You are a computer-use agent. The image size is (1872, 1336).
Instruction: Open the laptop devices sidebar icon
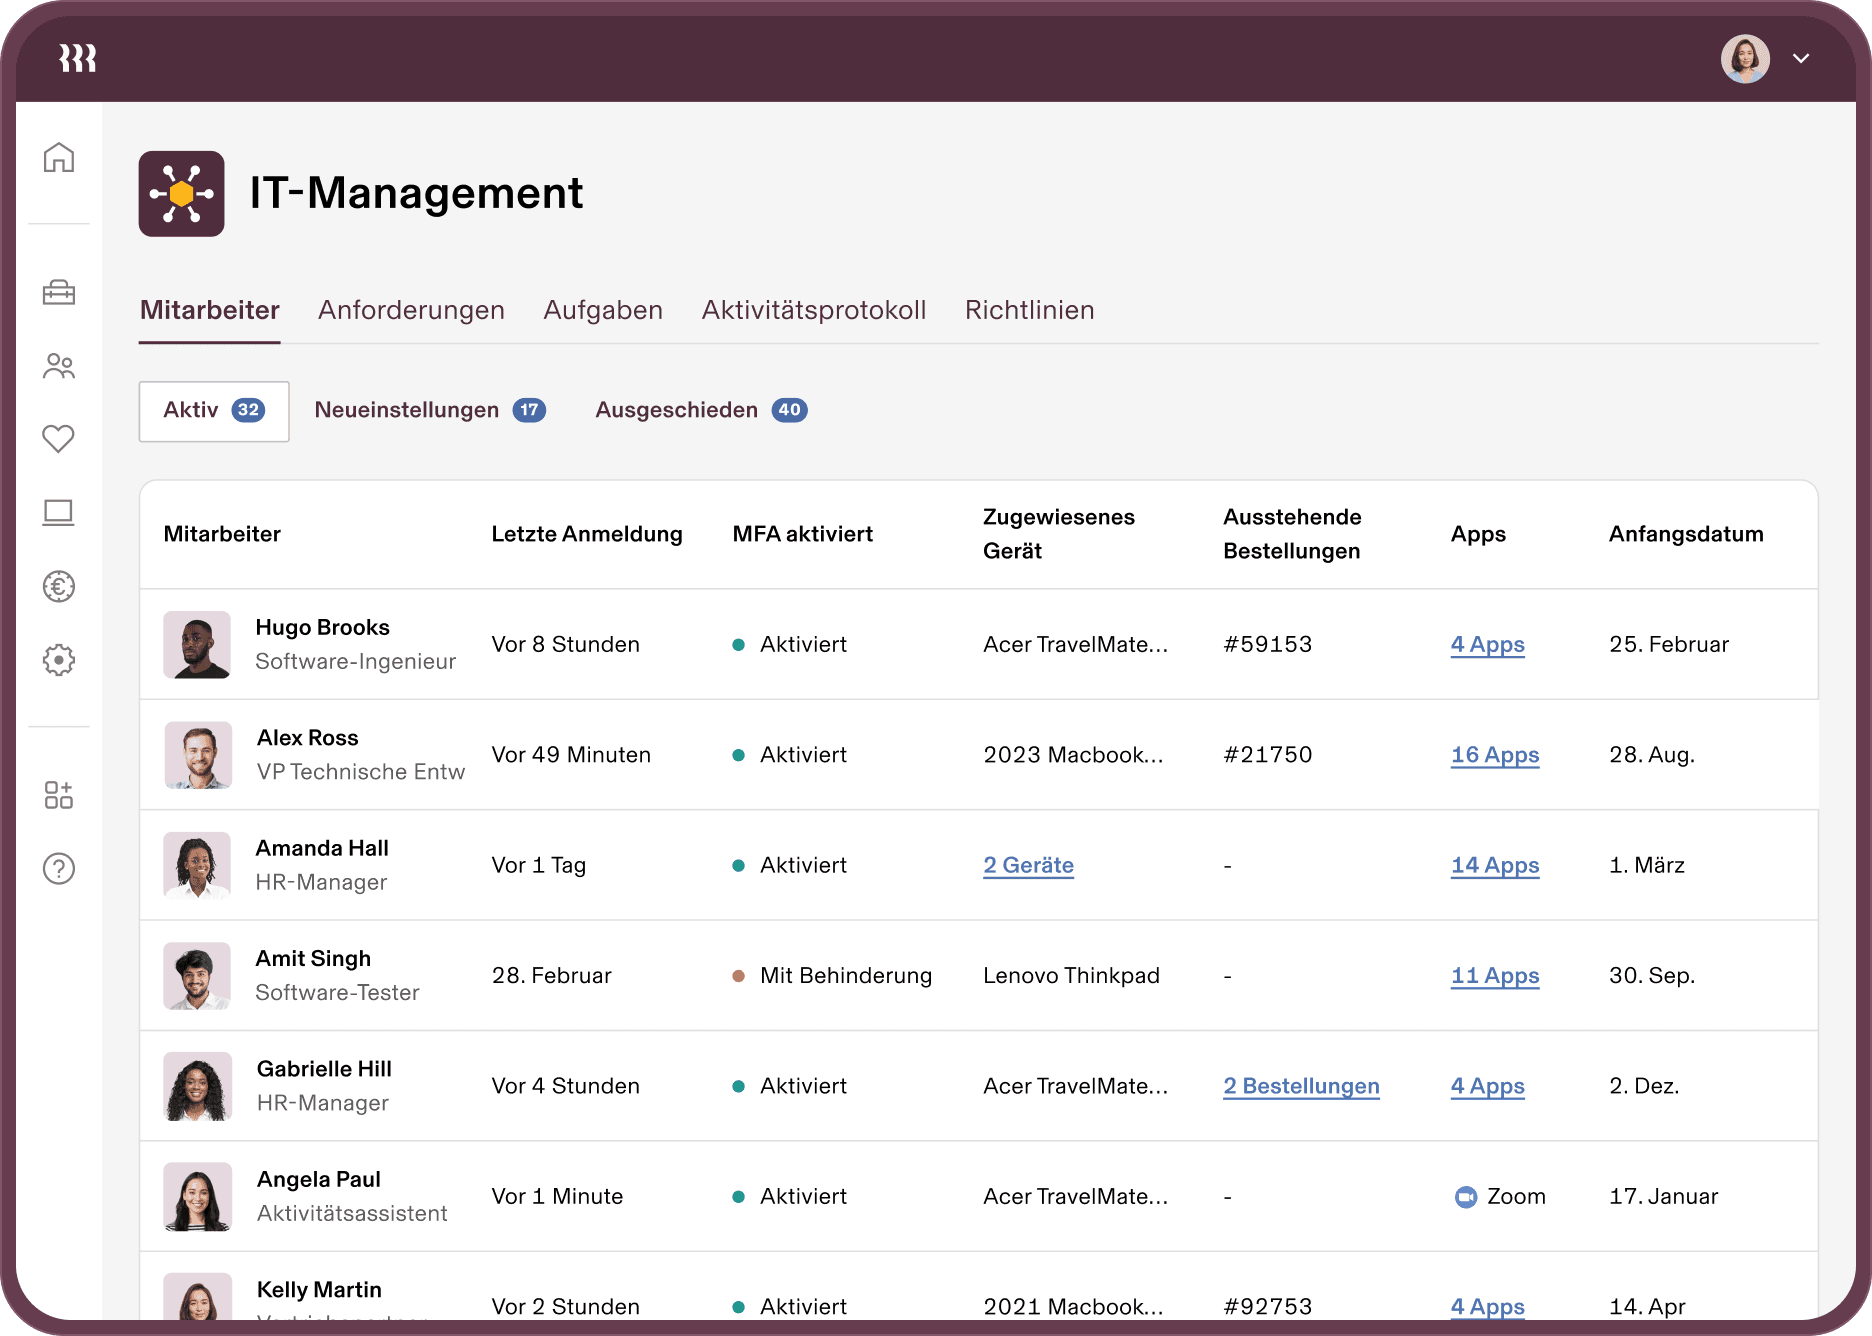(59, 513)
